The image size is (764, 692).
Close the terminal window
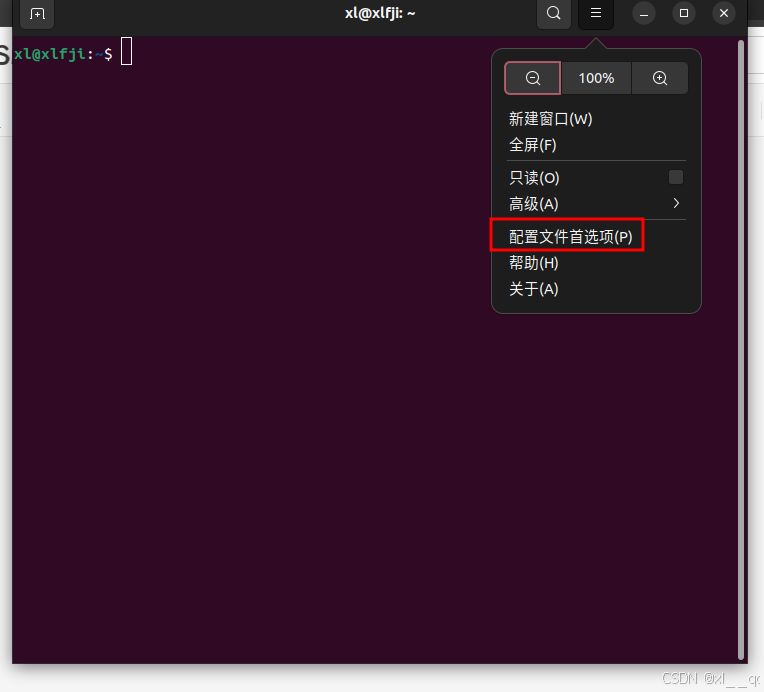tap(724, 13)
